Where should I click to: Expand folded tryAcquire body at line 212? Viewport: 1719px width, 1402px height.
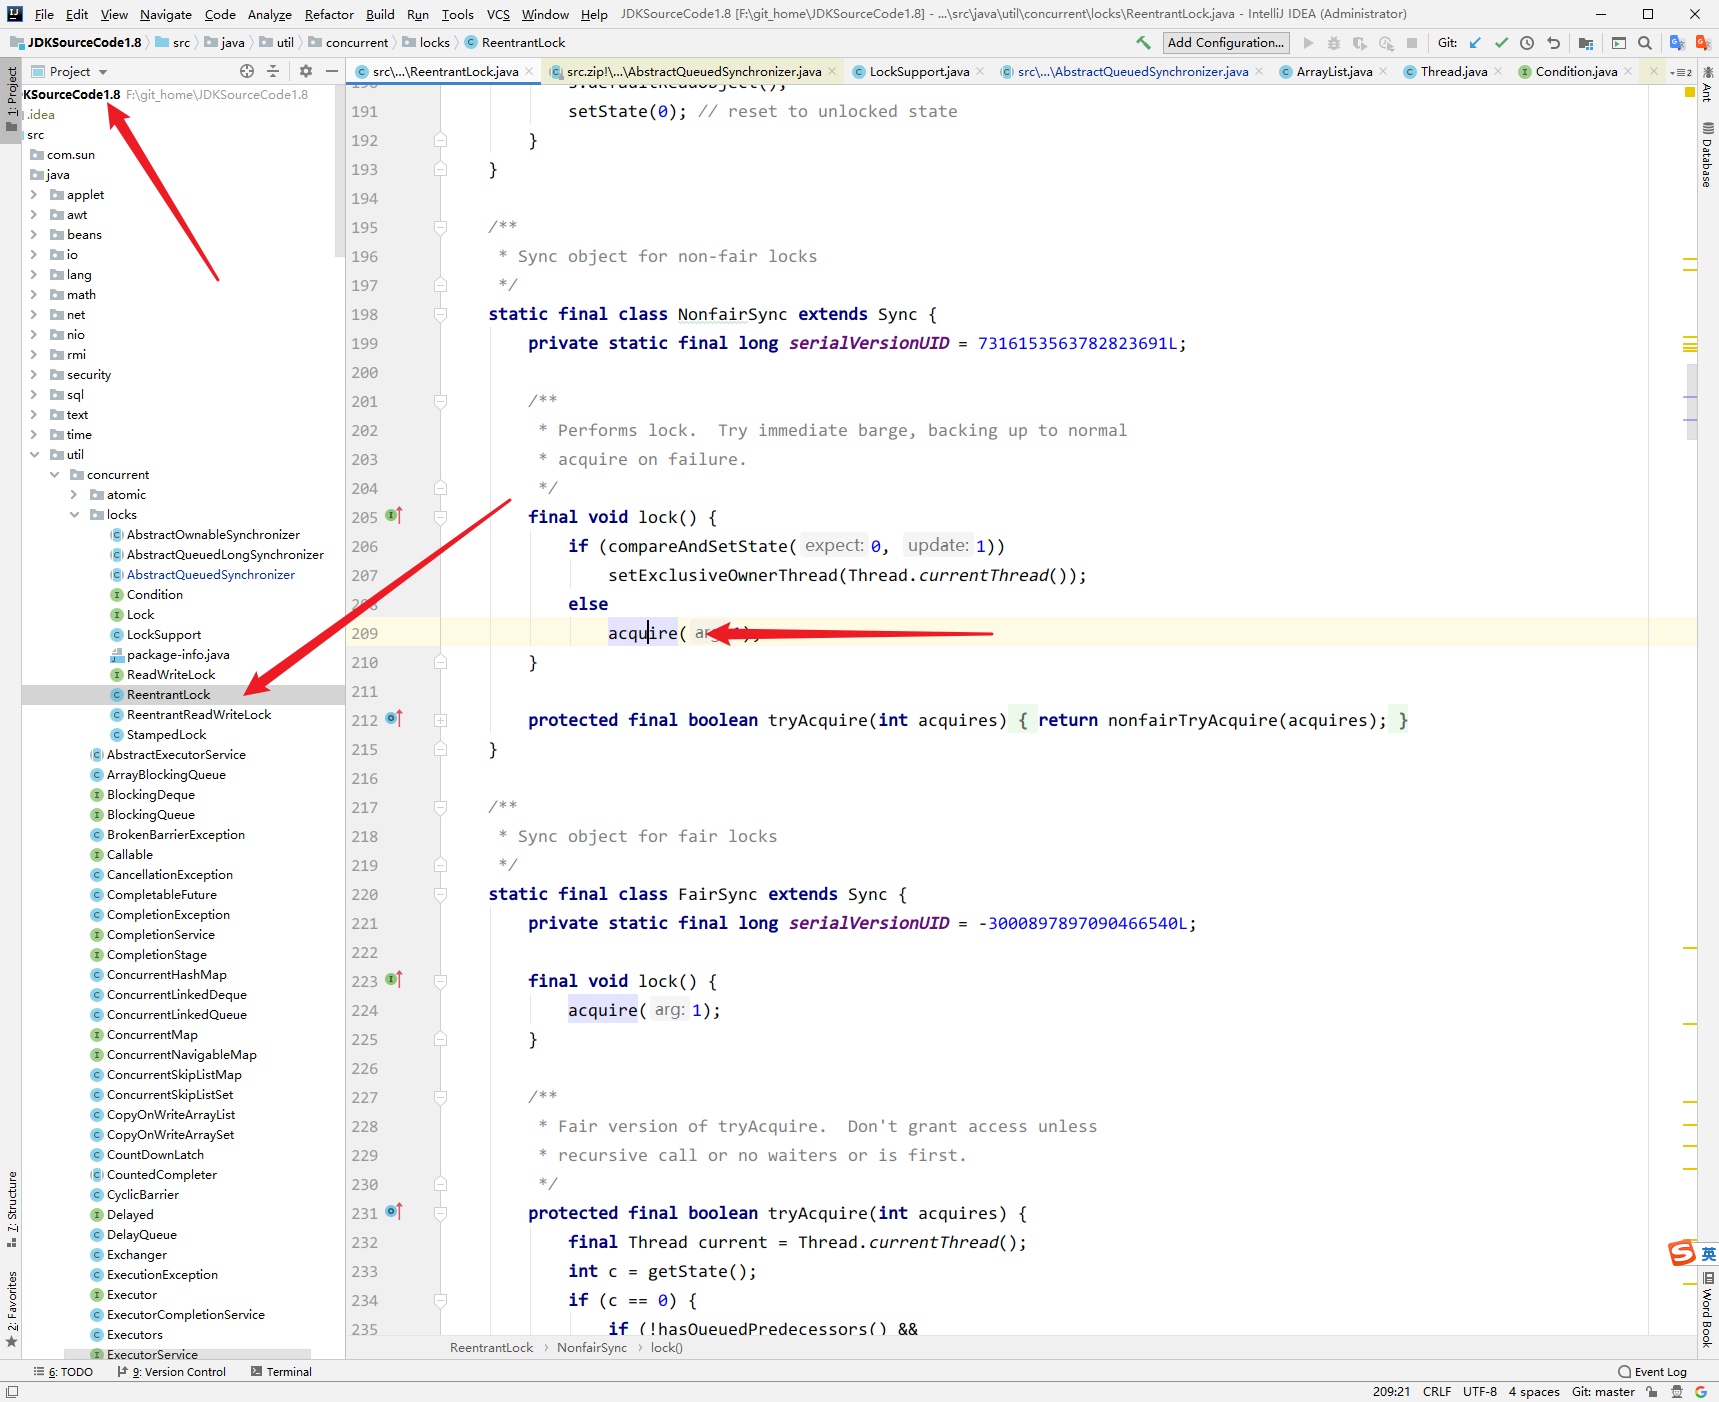441,720
